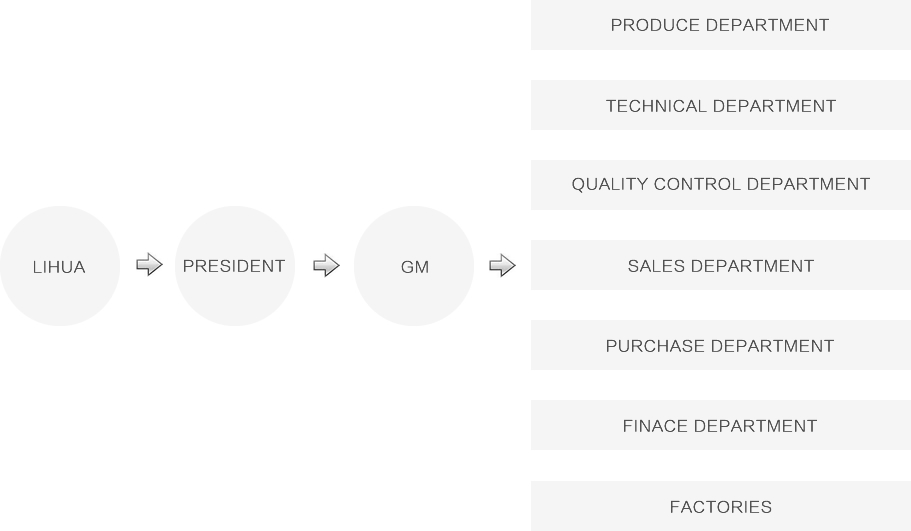
Task: Click the word PURCHASE in the chart
Action: pyautogui.click(x=655, y=346)
